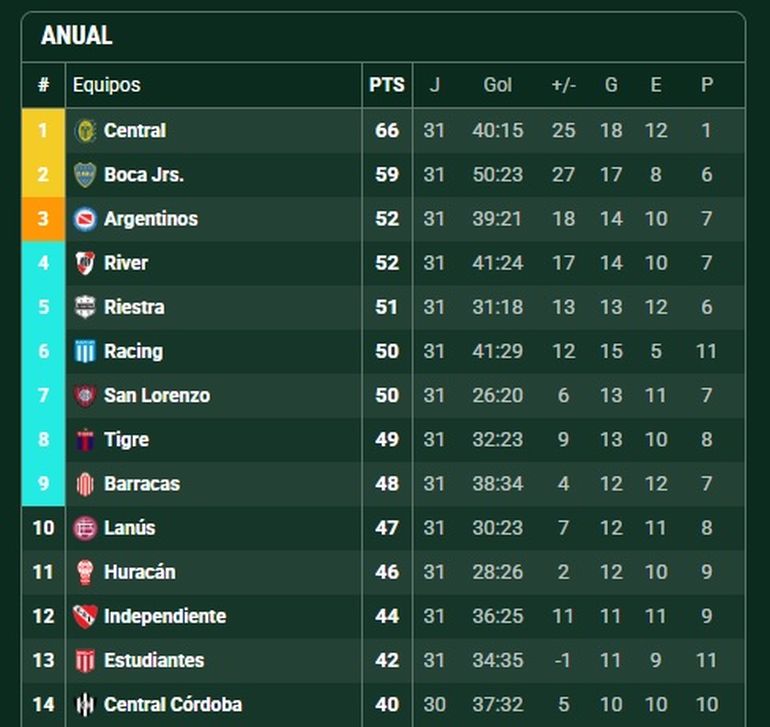Click the San Lorenzo crest icon
This screenshot has height=727, width=770.
[85, 395]
